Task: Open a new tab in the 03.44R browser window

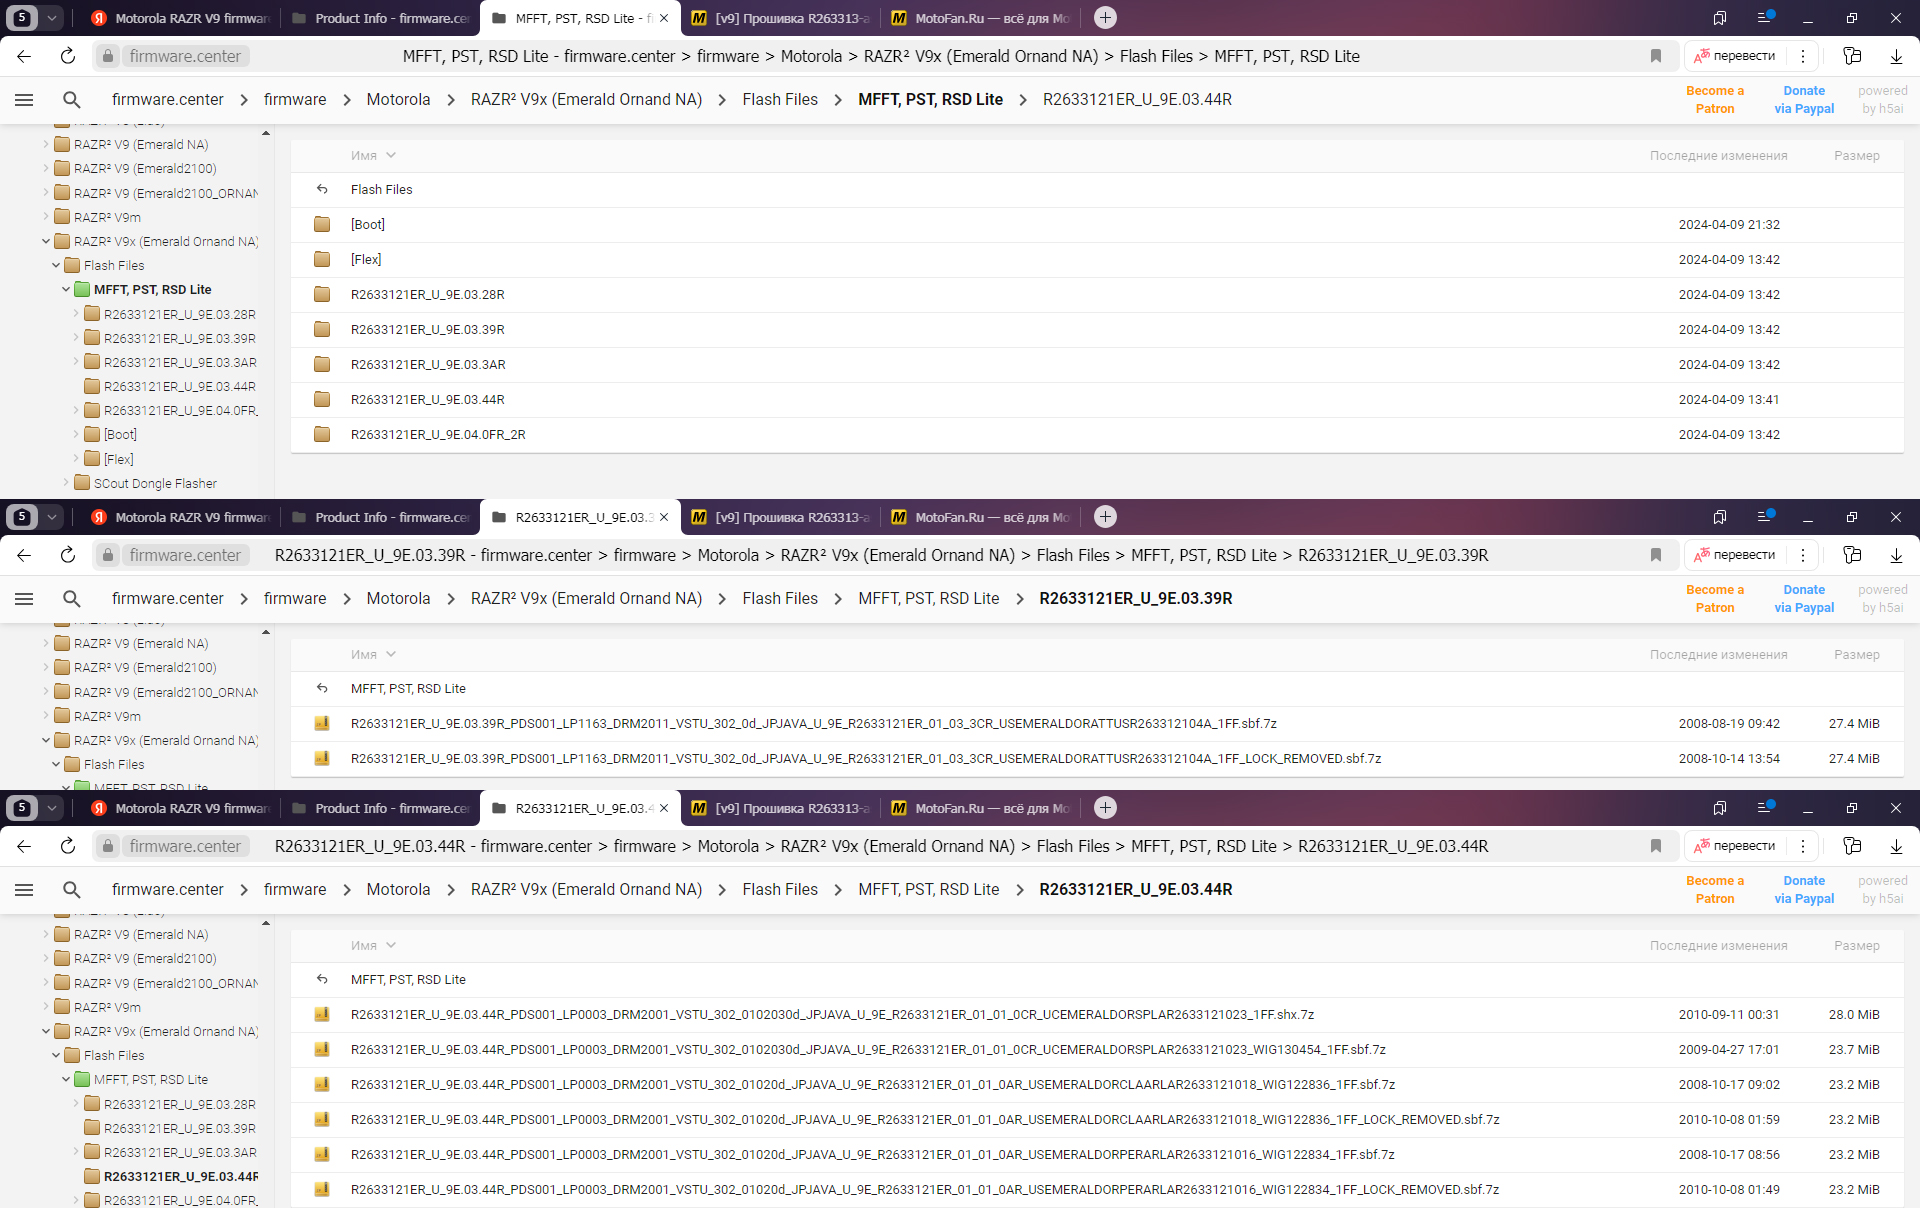Action: 1105,807
